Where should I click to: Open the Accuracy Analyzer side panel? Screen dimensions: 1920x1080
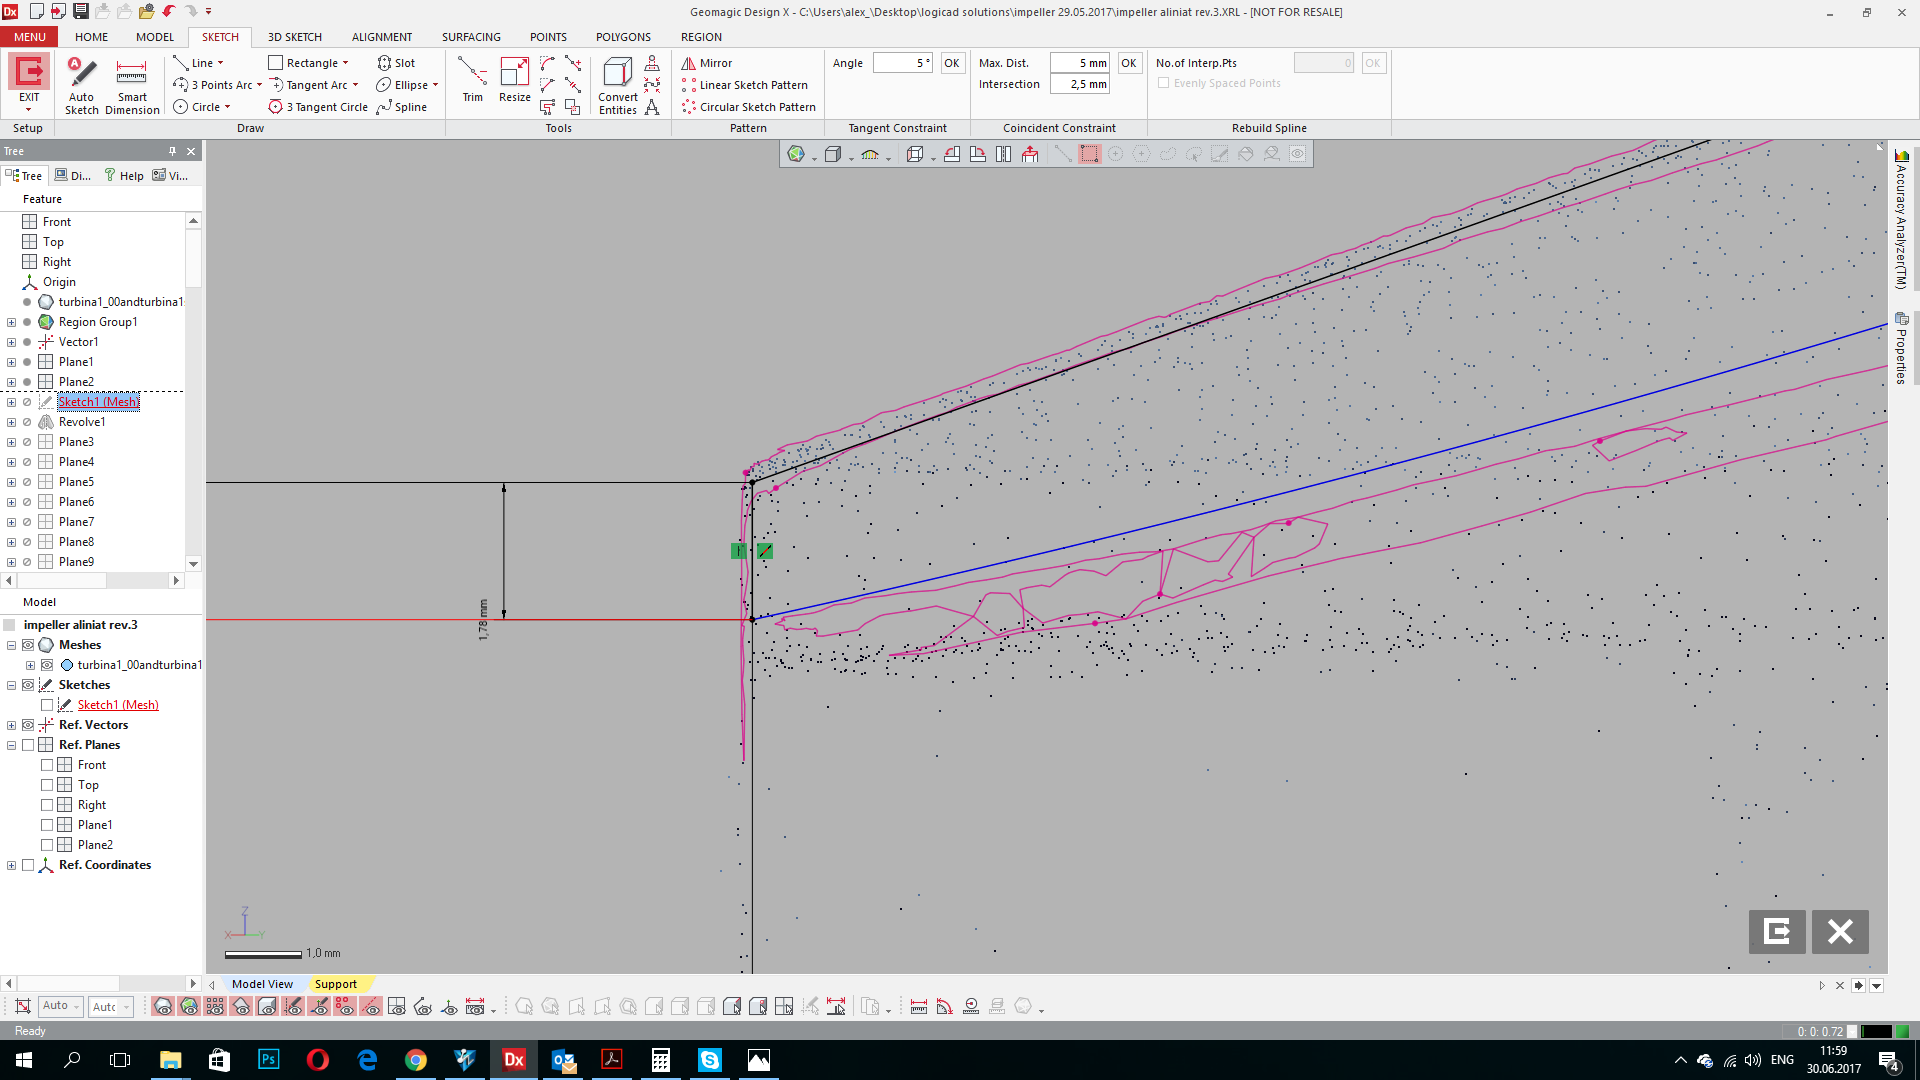[1901, 219]
